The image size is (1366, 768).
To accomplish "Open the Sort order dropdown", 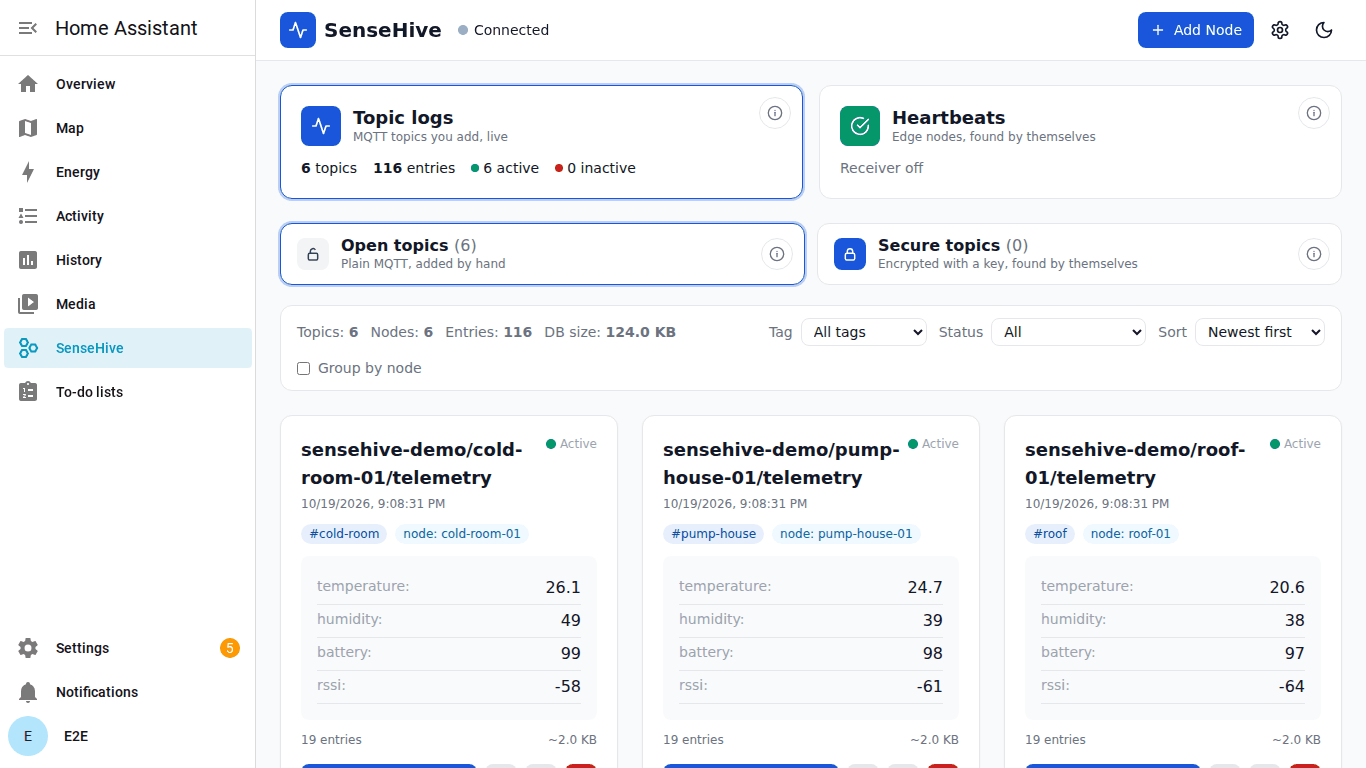I will 1260,332.
